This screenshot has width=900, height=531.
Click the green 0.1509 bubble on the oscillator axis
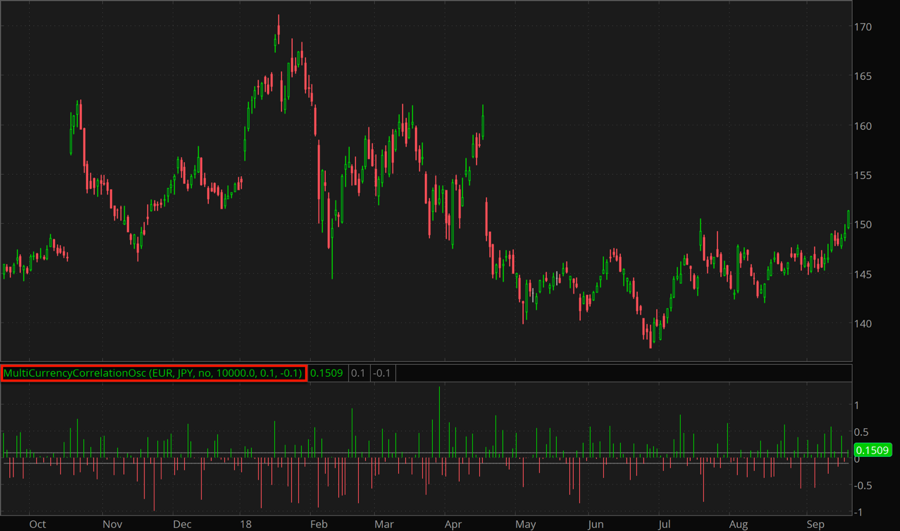coord(873,450)
